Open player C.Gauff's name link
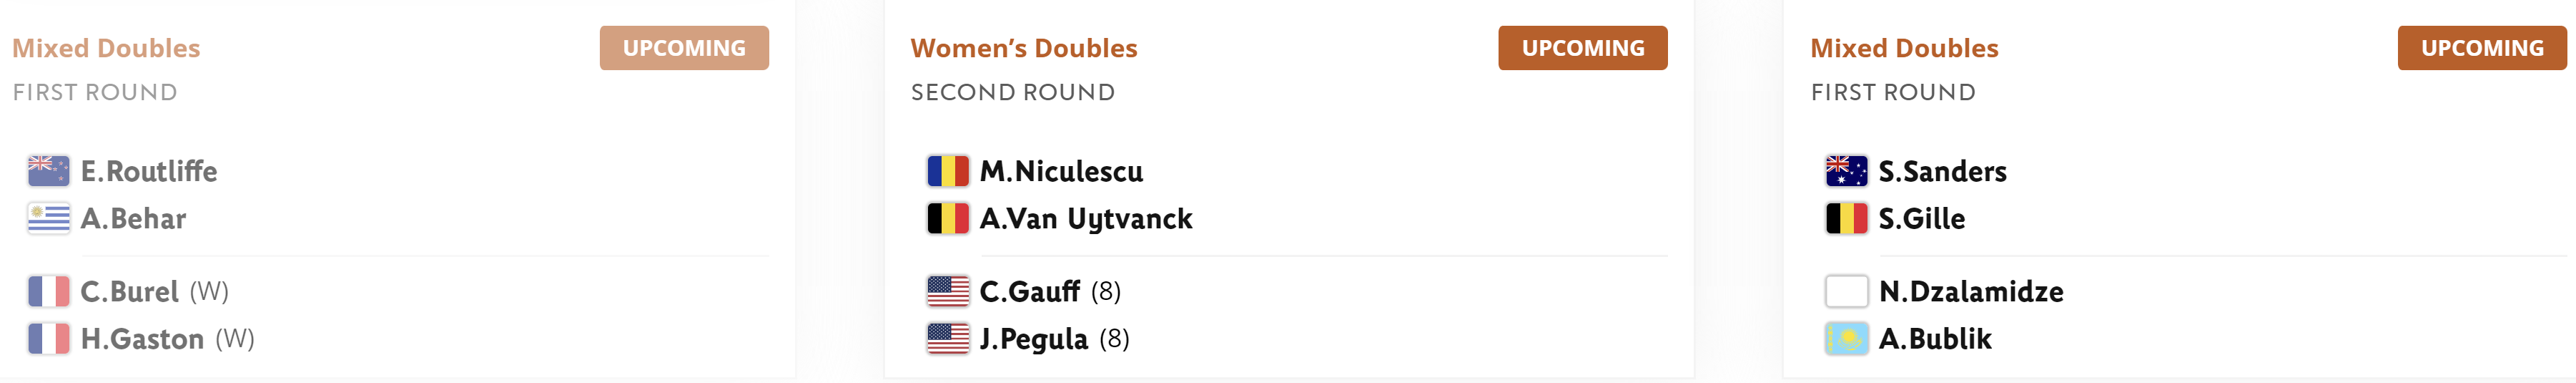The height and width of the screenshot is (383, 2576). (1029, 291)
